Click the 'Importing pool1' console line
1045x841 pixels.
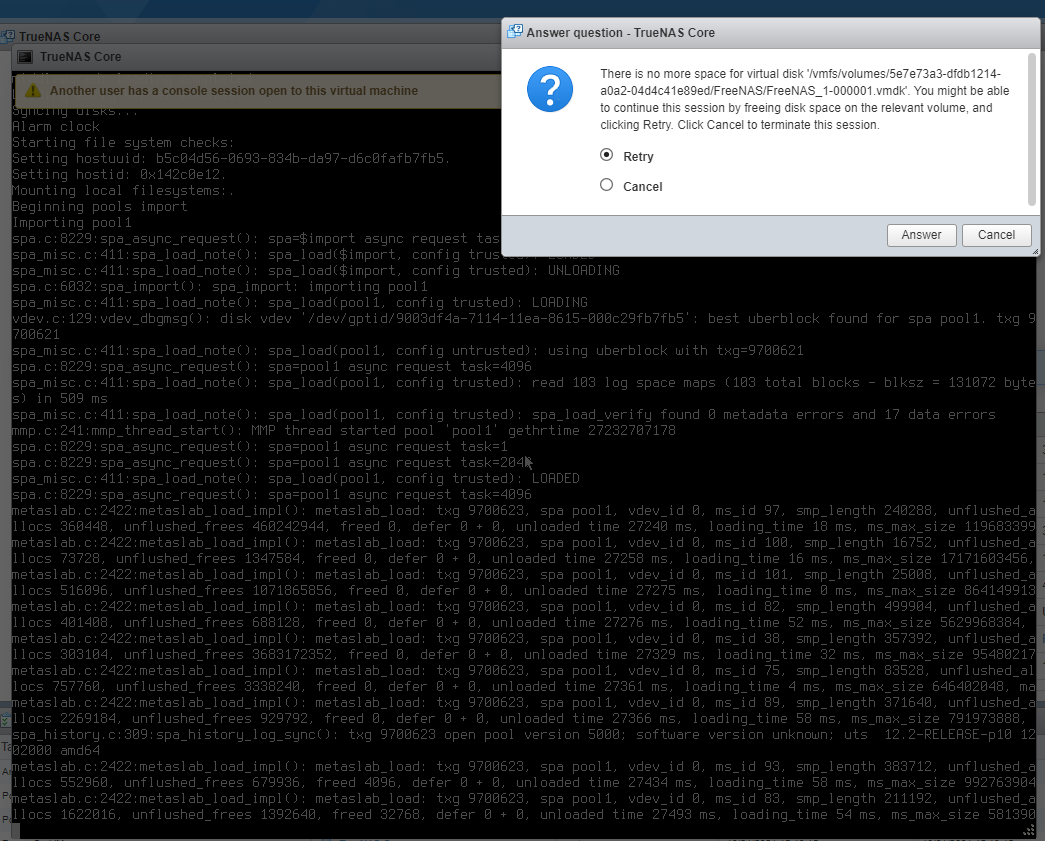tap(72, 223)
